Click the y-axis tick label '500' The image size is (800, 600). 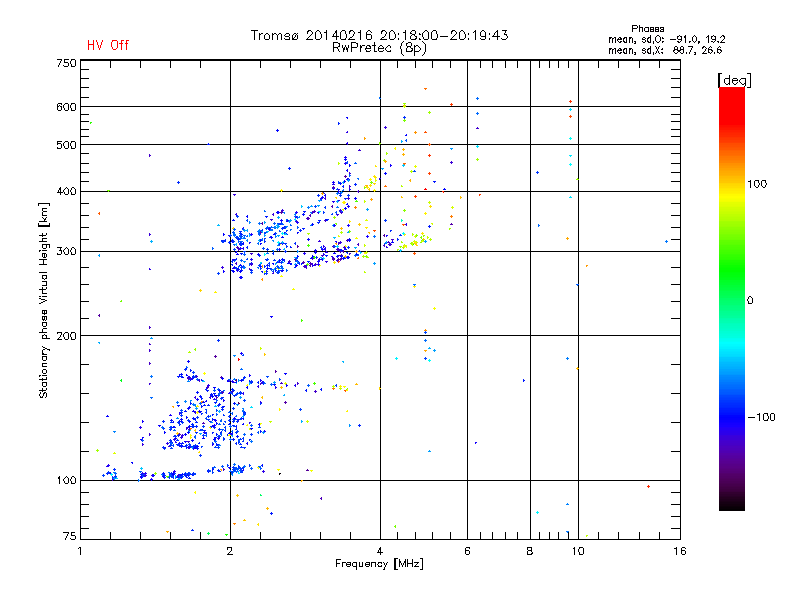pos(66,145)
